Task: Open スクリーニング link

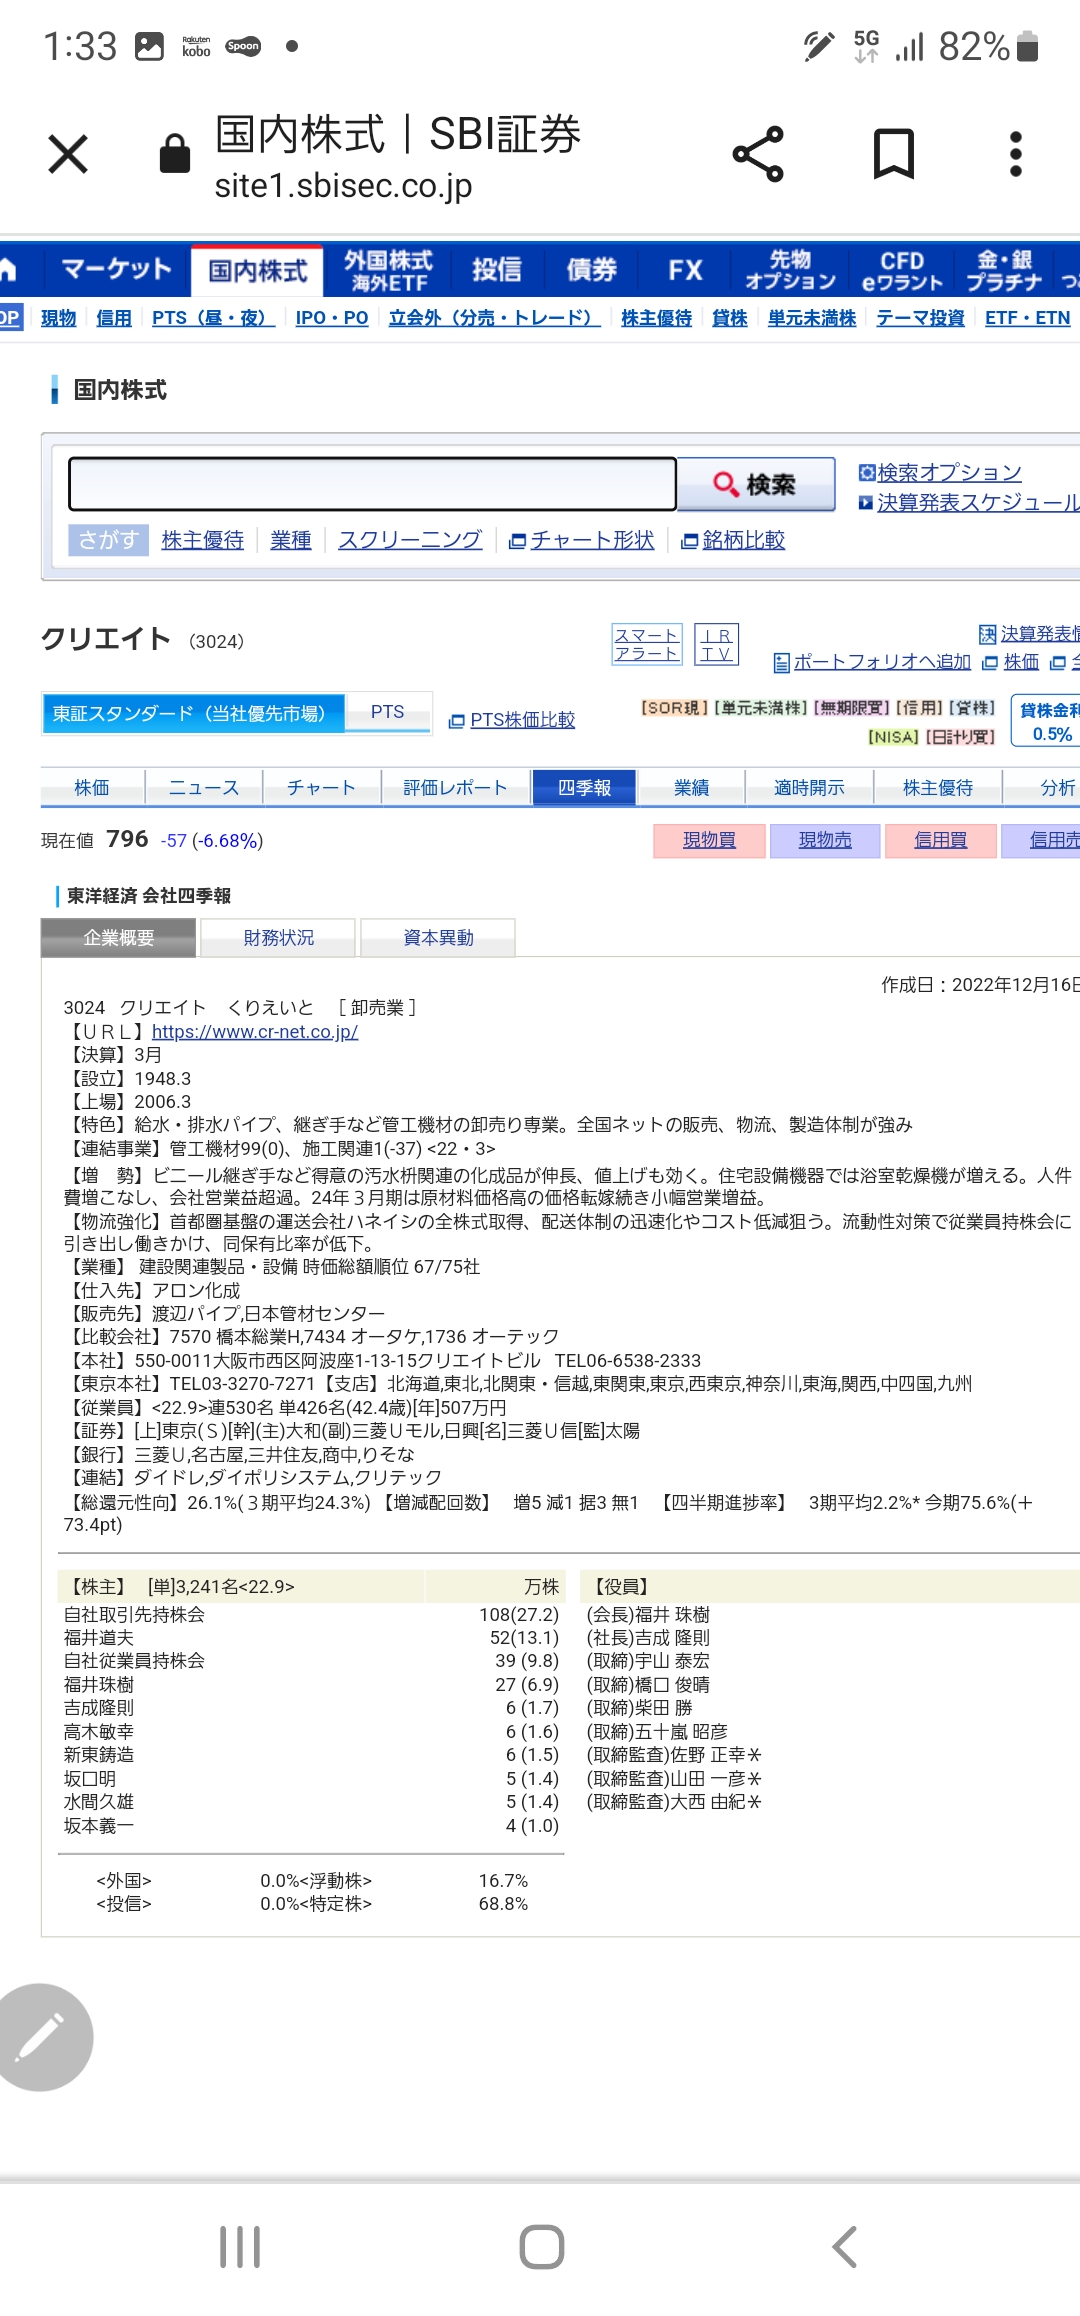Action: click(410, 540)
